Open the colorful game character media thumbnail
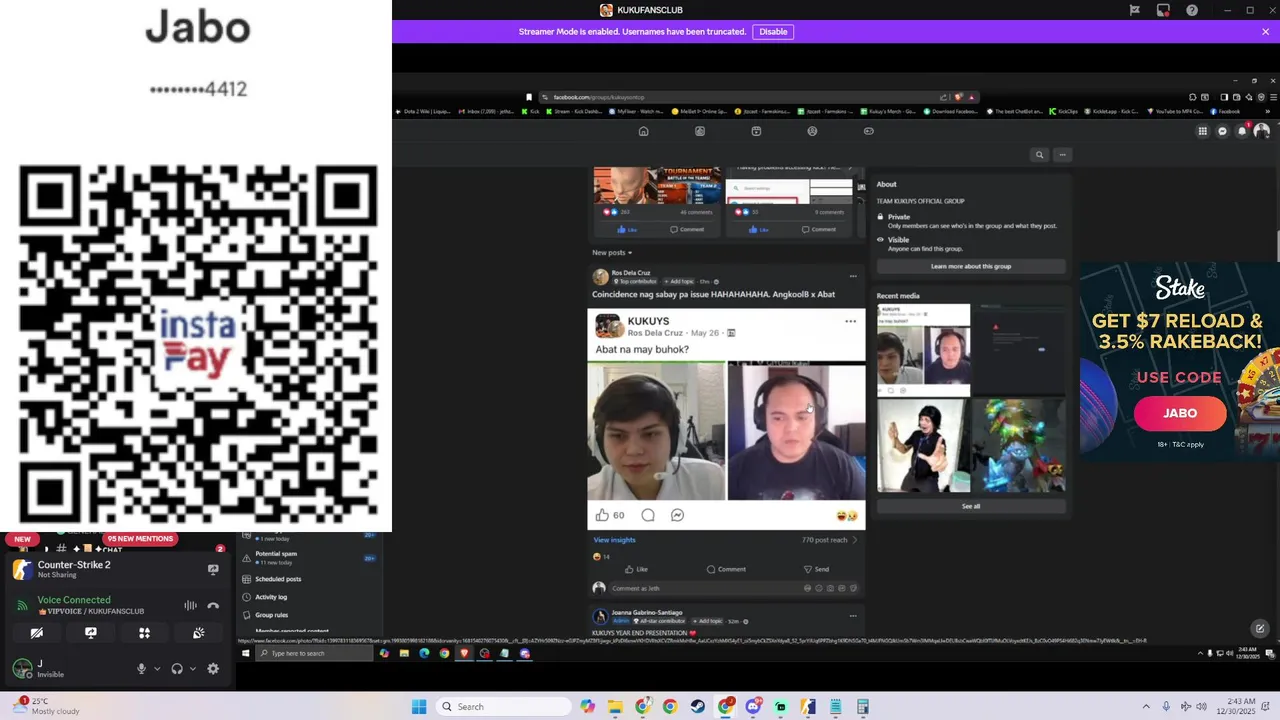The height and width of the screenshot is (720, 1280). click(x=1019, y=446)
